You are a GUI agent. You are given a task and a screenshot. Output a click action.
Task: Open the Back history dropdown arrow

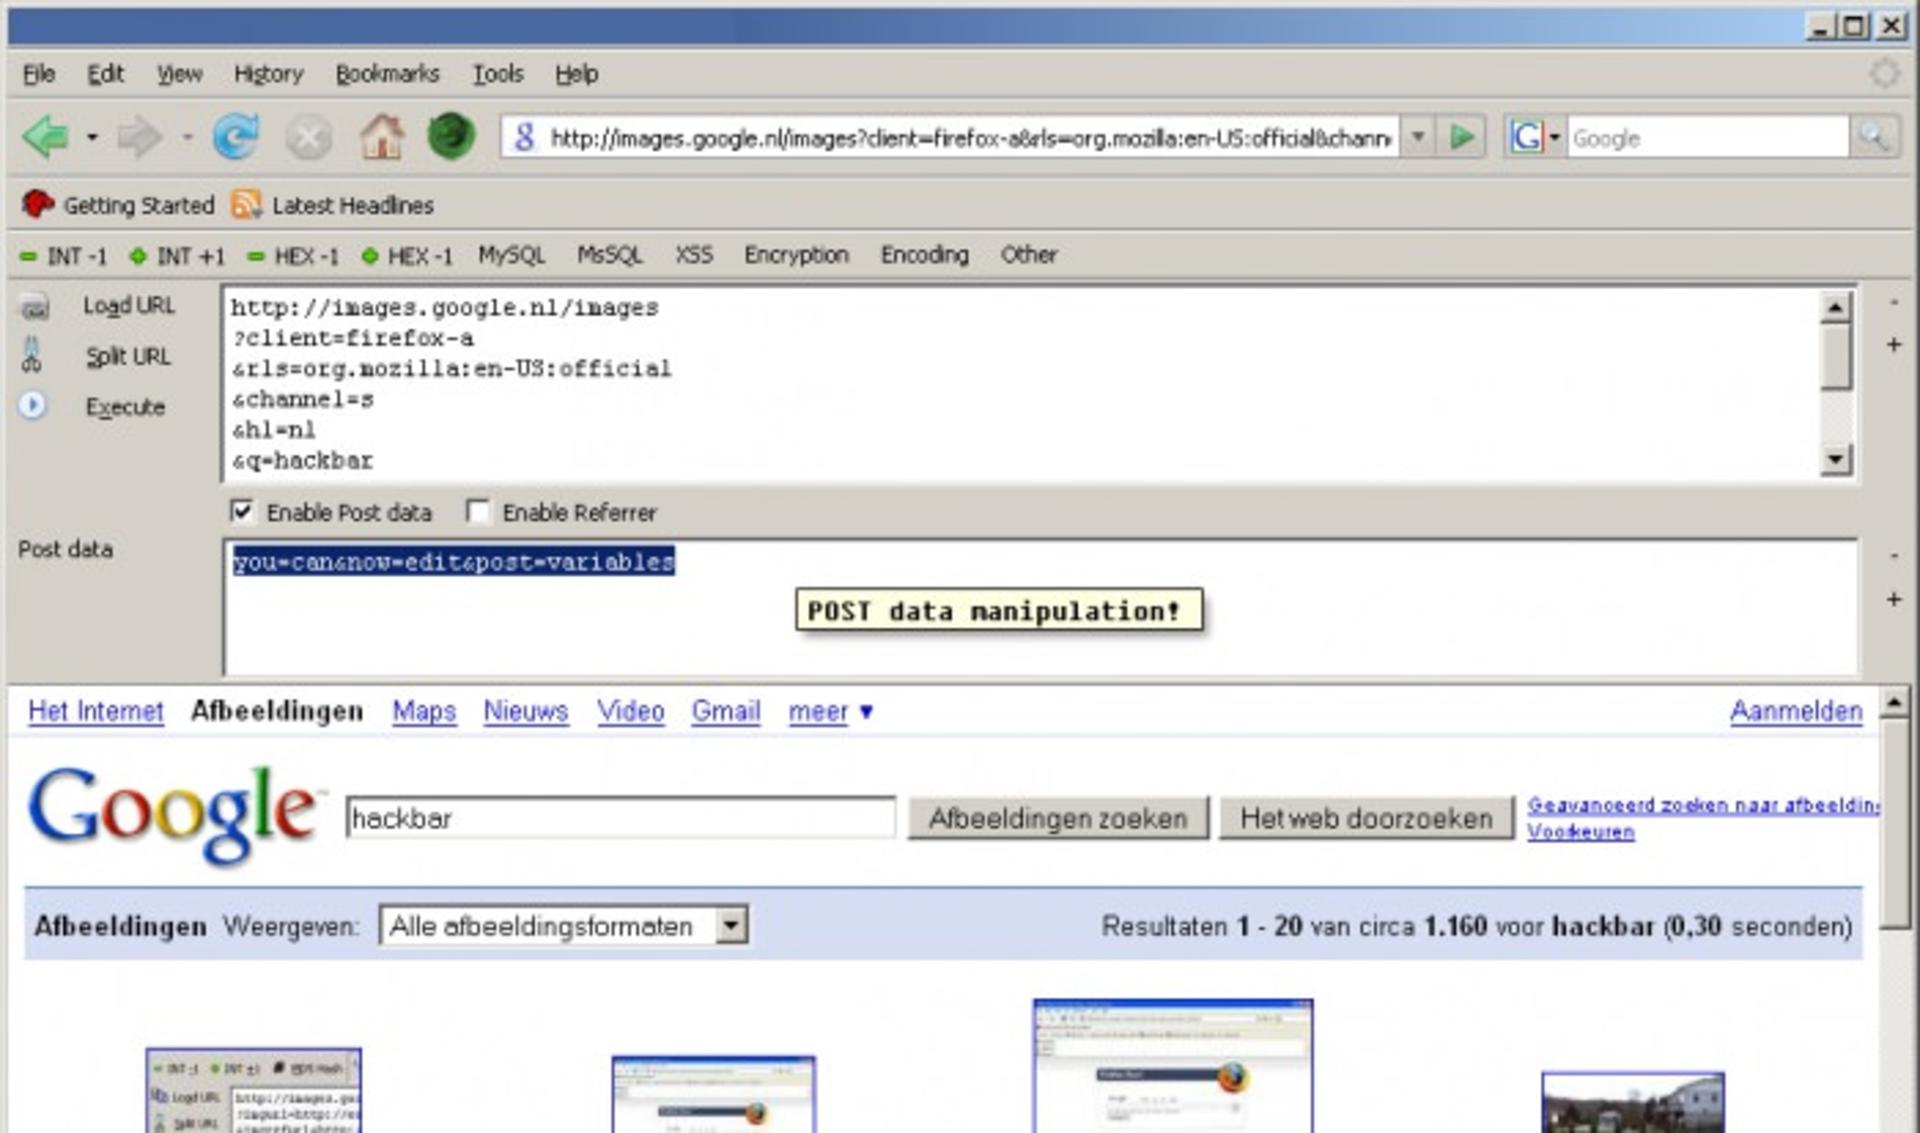(92, 137)
